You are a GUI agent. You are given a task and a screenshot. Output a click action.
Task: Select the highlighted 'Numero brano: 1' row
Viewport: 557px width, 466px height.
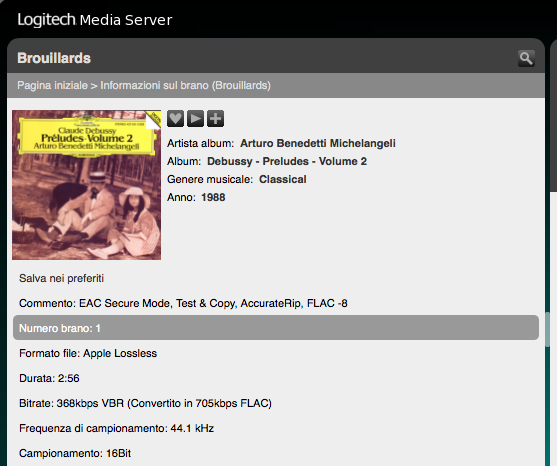[276, 328]
